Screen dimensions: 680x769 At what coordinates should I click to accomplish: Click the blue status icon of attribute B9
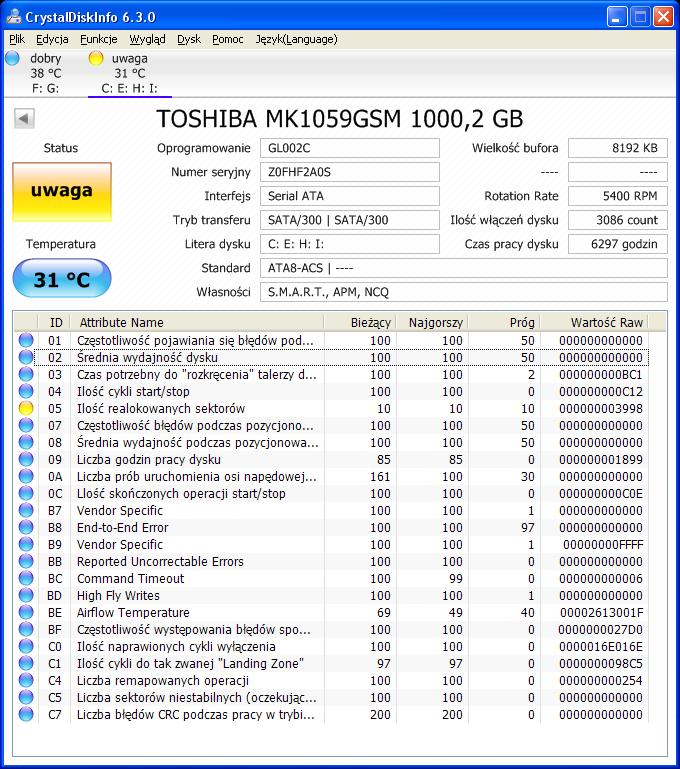[25, 544]
